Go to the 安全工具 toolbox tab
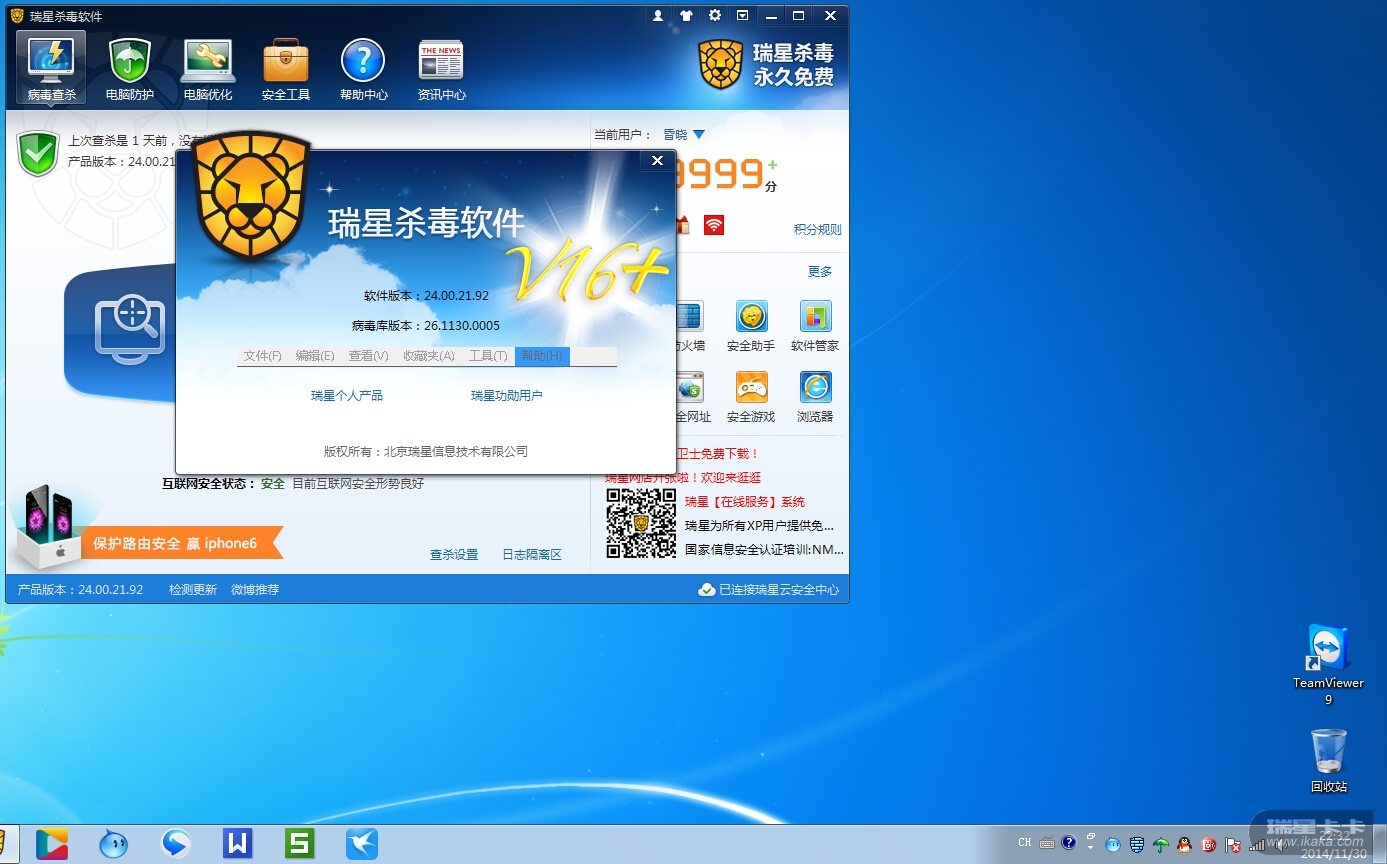Viewport: 1387px width, 864px height. click(x=286, y=68)
